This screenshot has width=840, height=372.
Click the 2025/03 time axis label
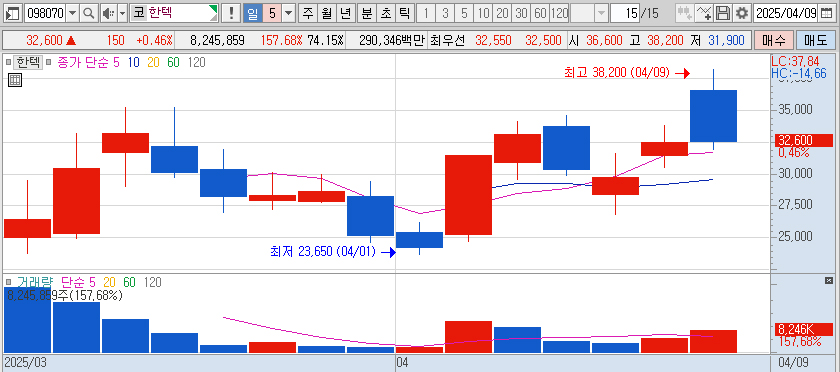(x=26, y=363)
